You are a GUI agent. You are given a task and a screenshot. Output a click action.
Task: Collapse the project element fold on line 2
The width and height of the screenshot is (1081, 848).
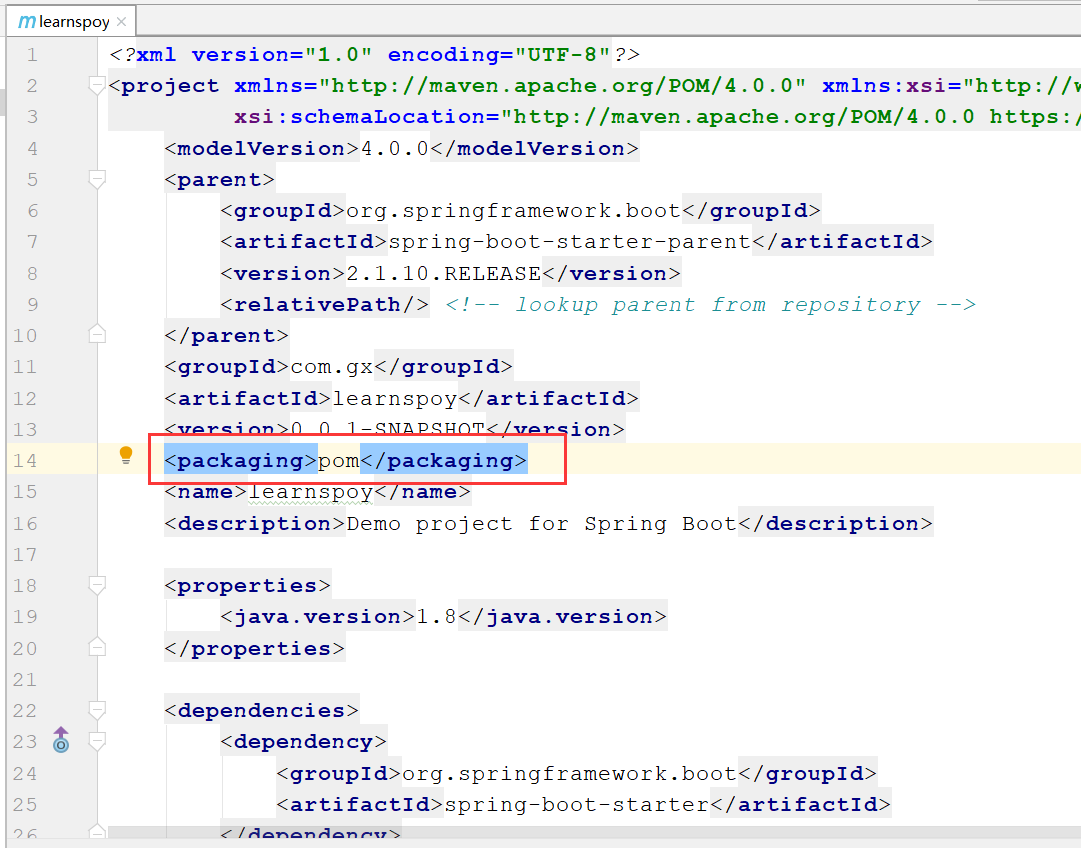97,85
